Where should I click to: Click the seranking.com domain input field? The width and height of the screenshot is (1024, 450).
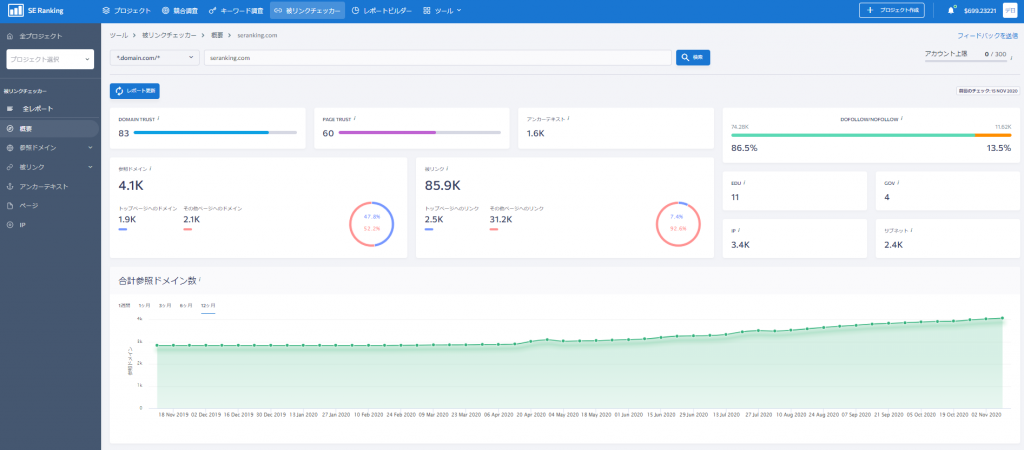pyautogui.click(x=438, y=57)
